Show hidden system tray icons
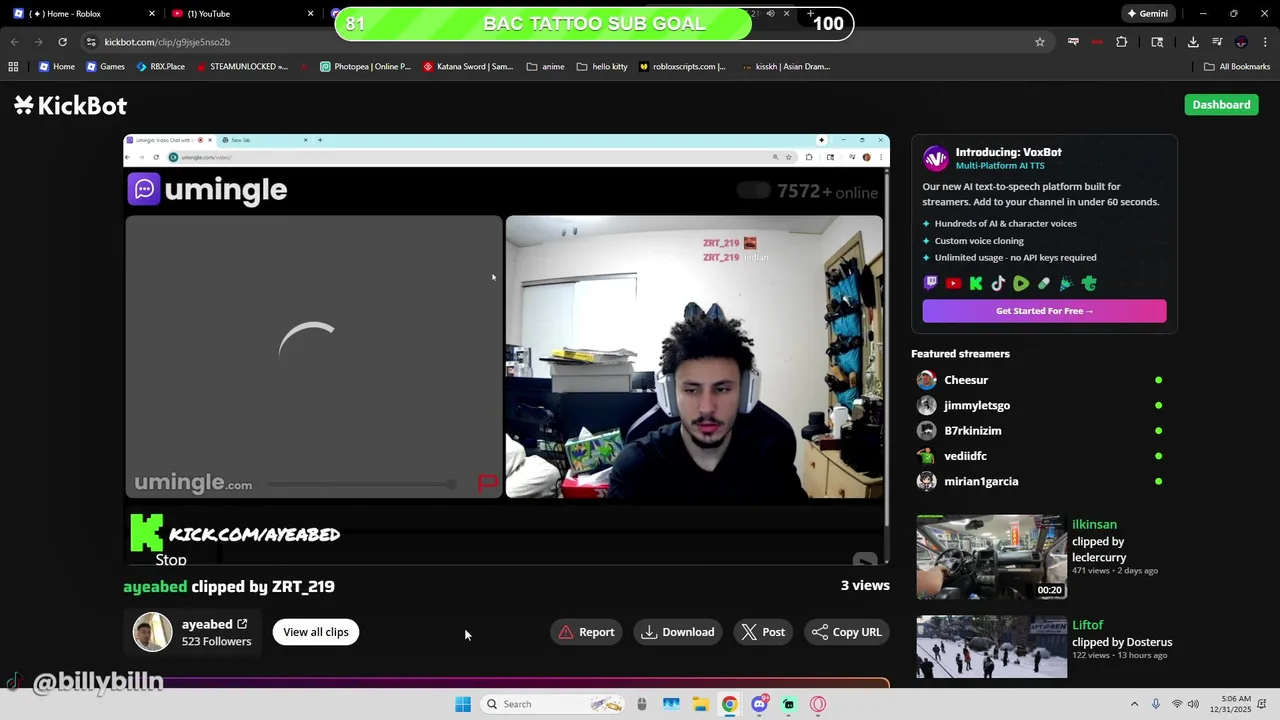Image resolution: width=1280 pixels, height=720 pixels. point(1134,704)
